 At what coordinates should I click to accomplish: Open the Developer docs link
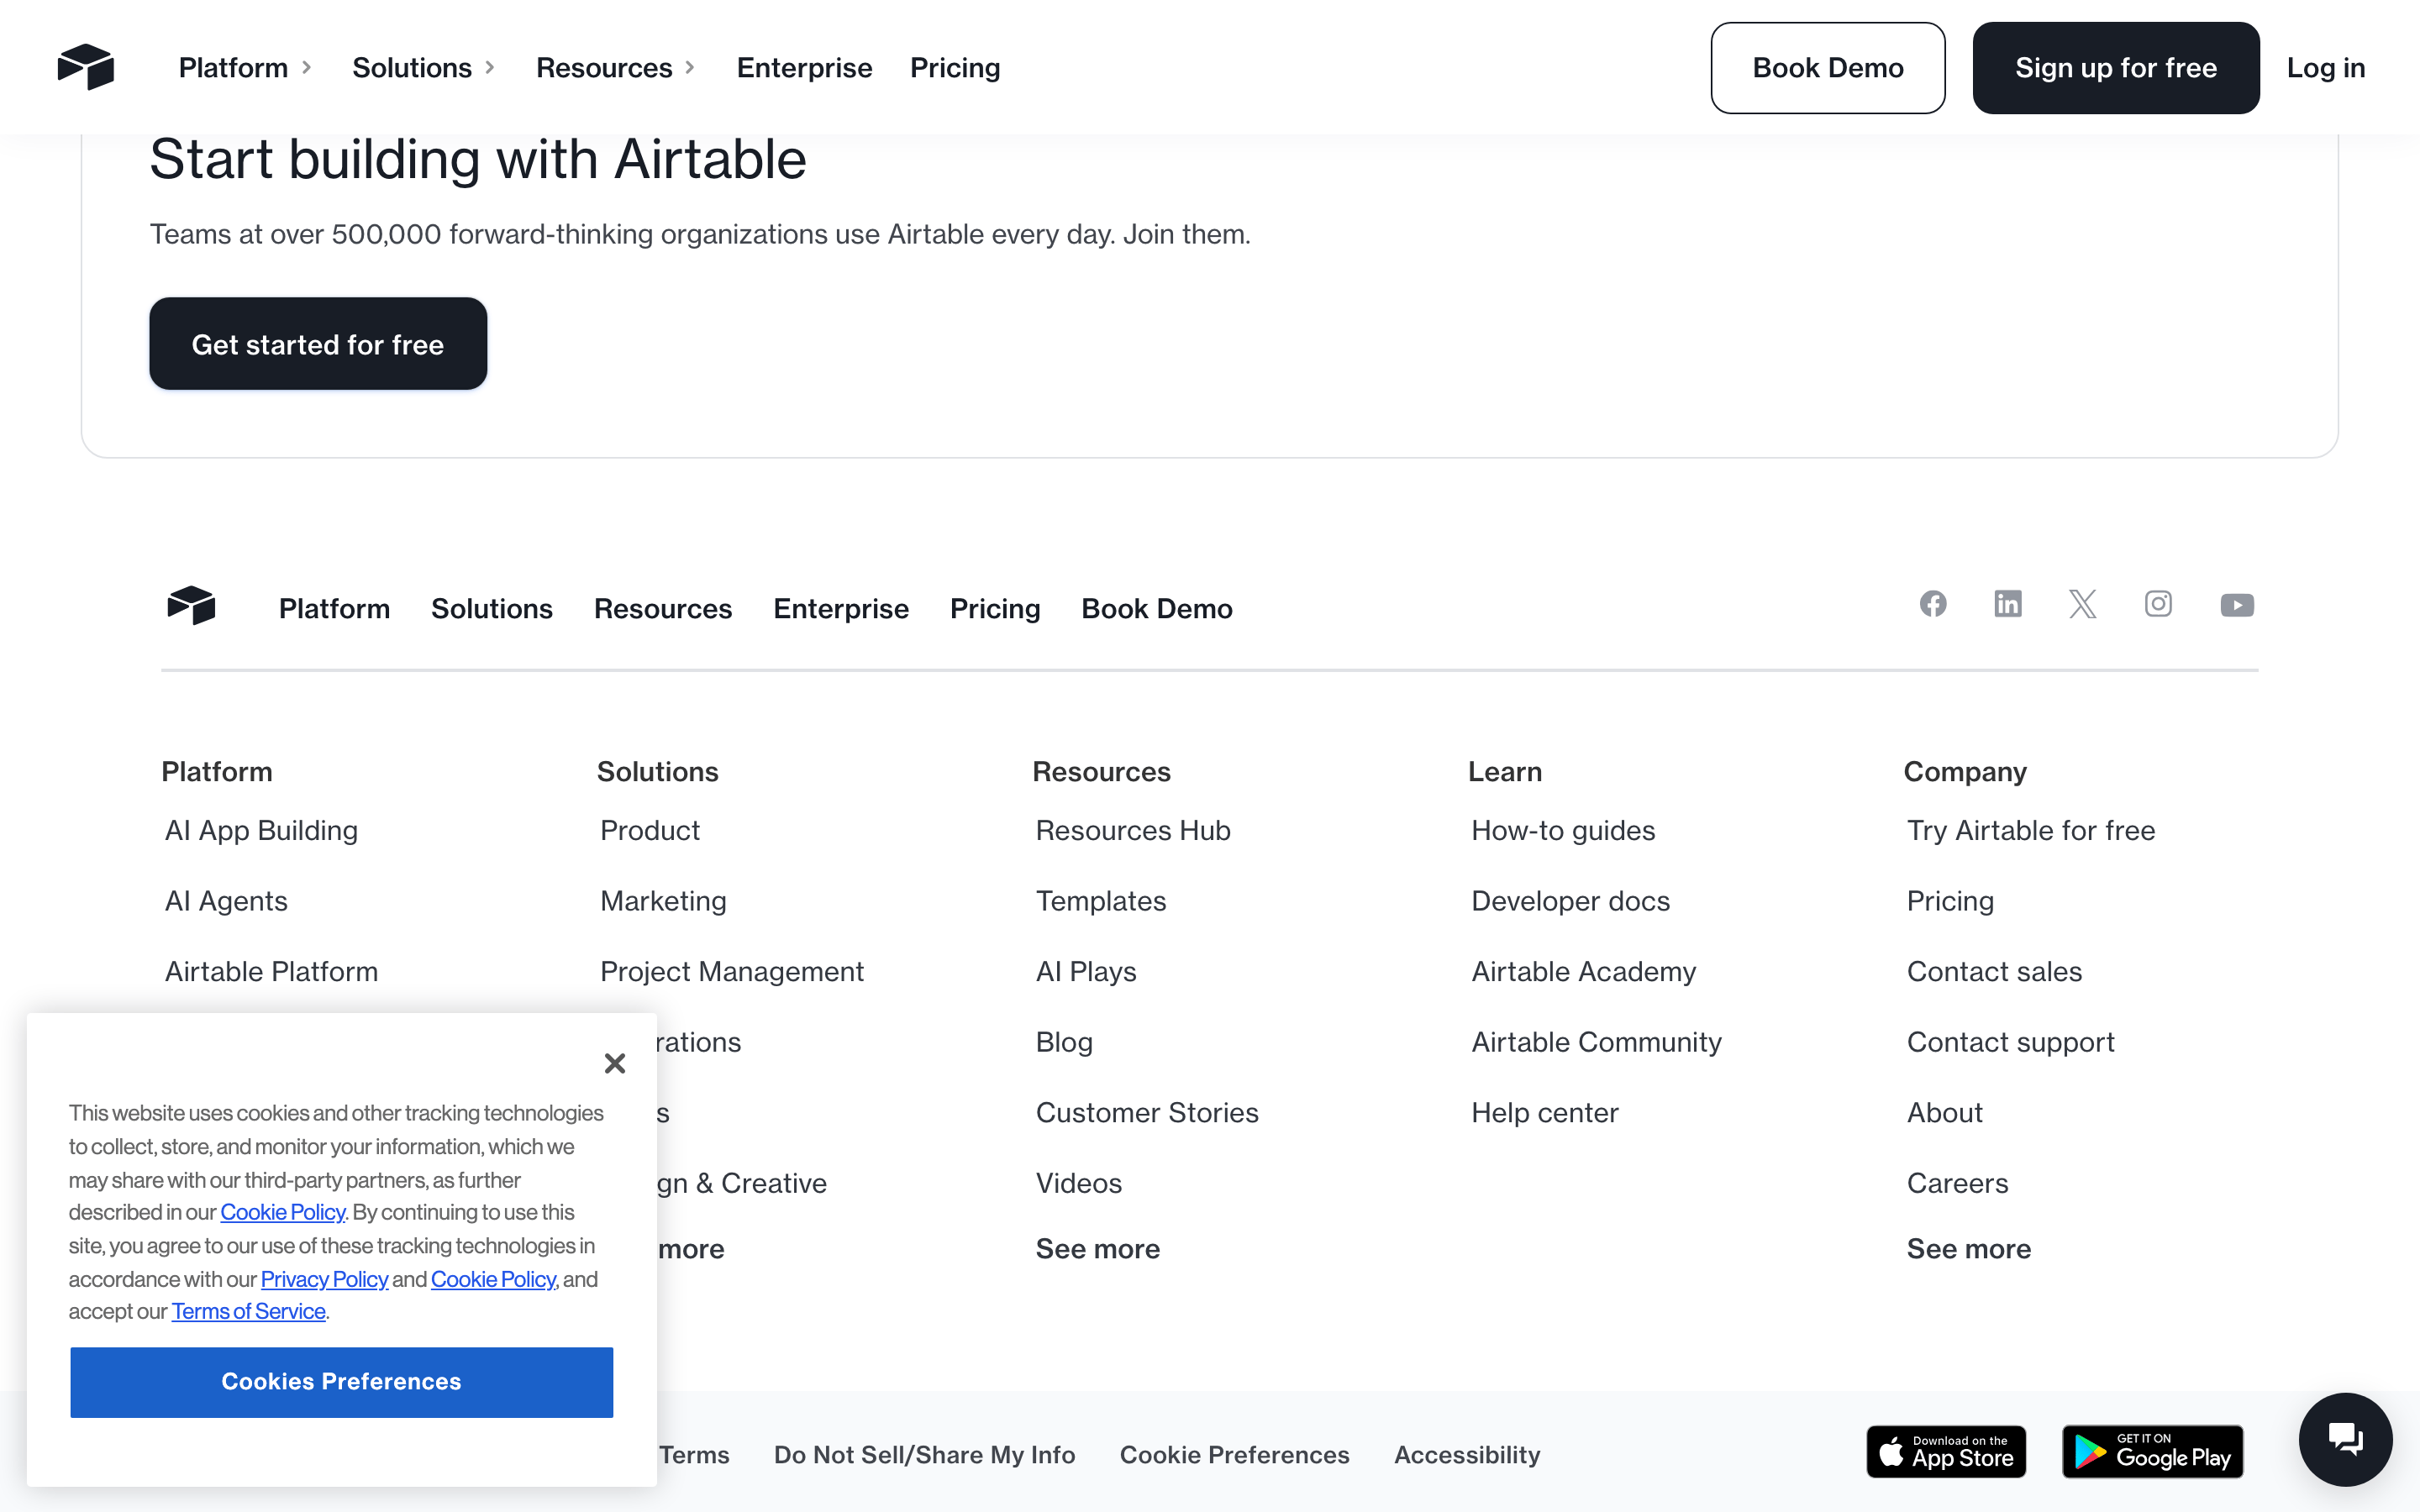pos(1571,901)
